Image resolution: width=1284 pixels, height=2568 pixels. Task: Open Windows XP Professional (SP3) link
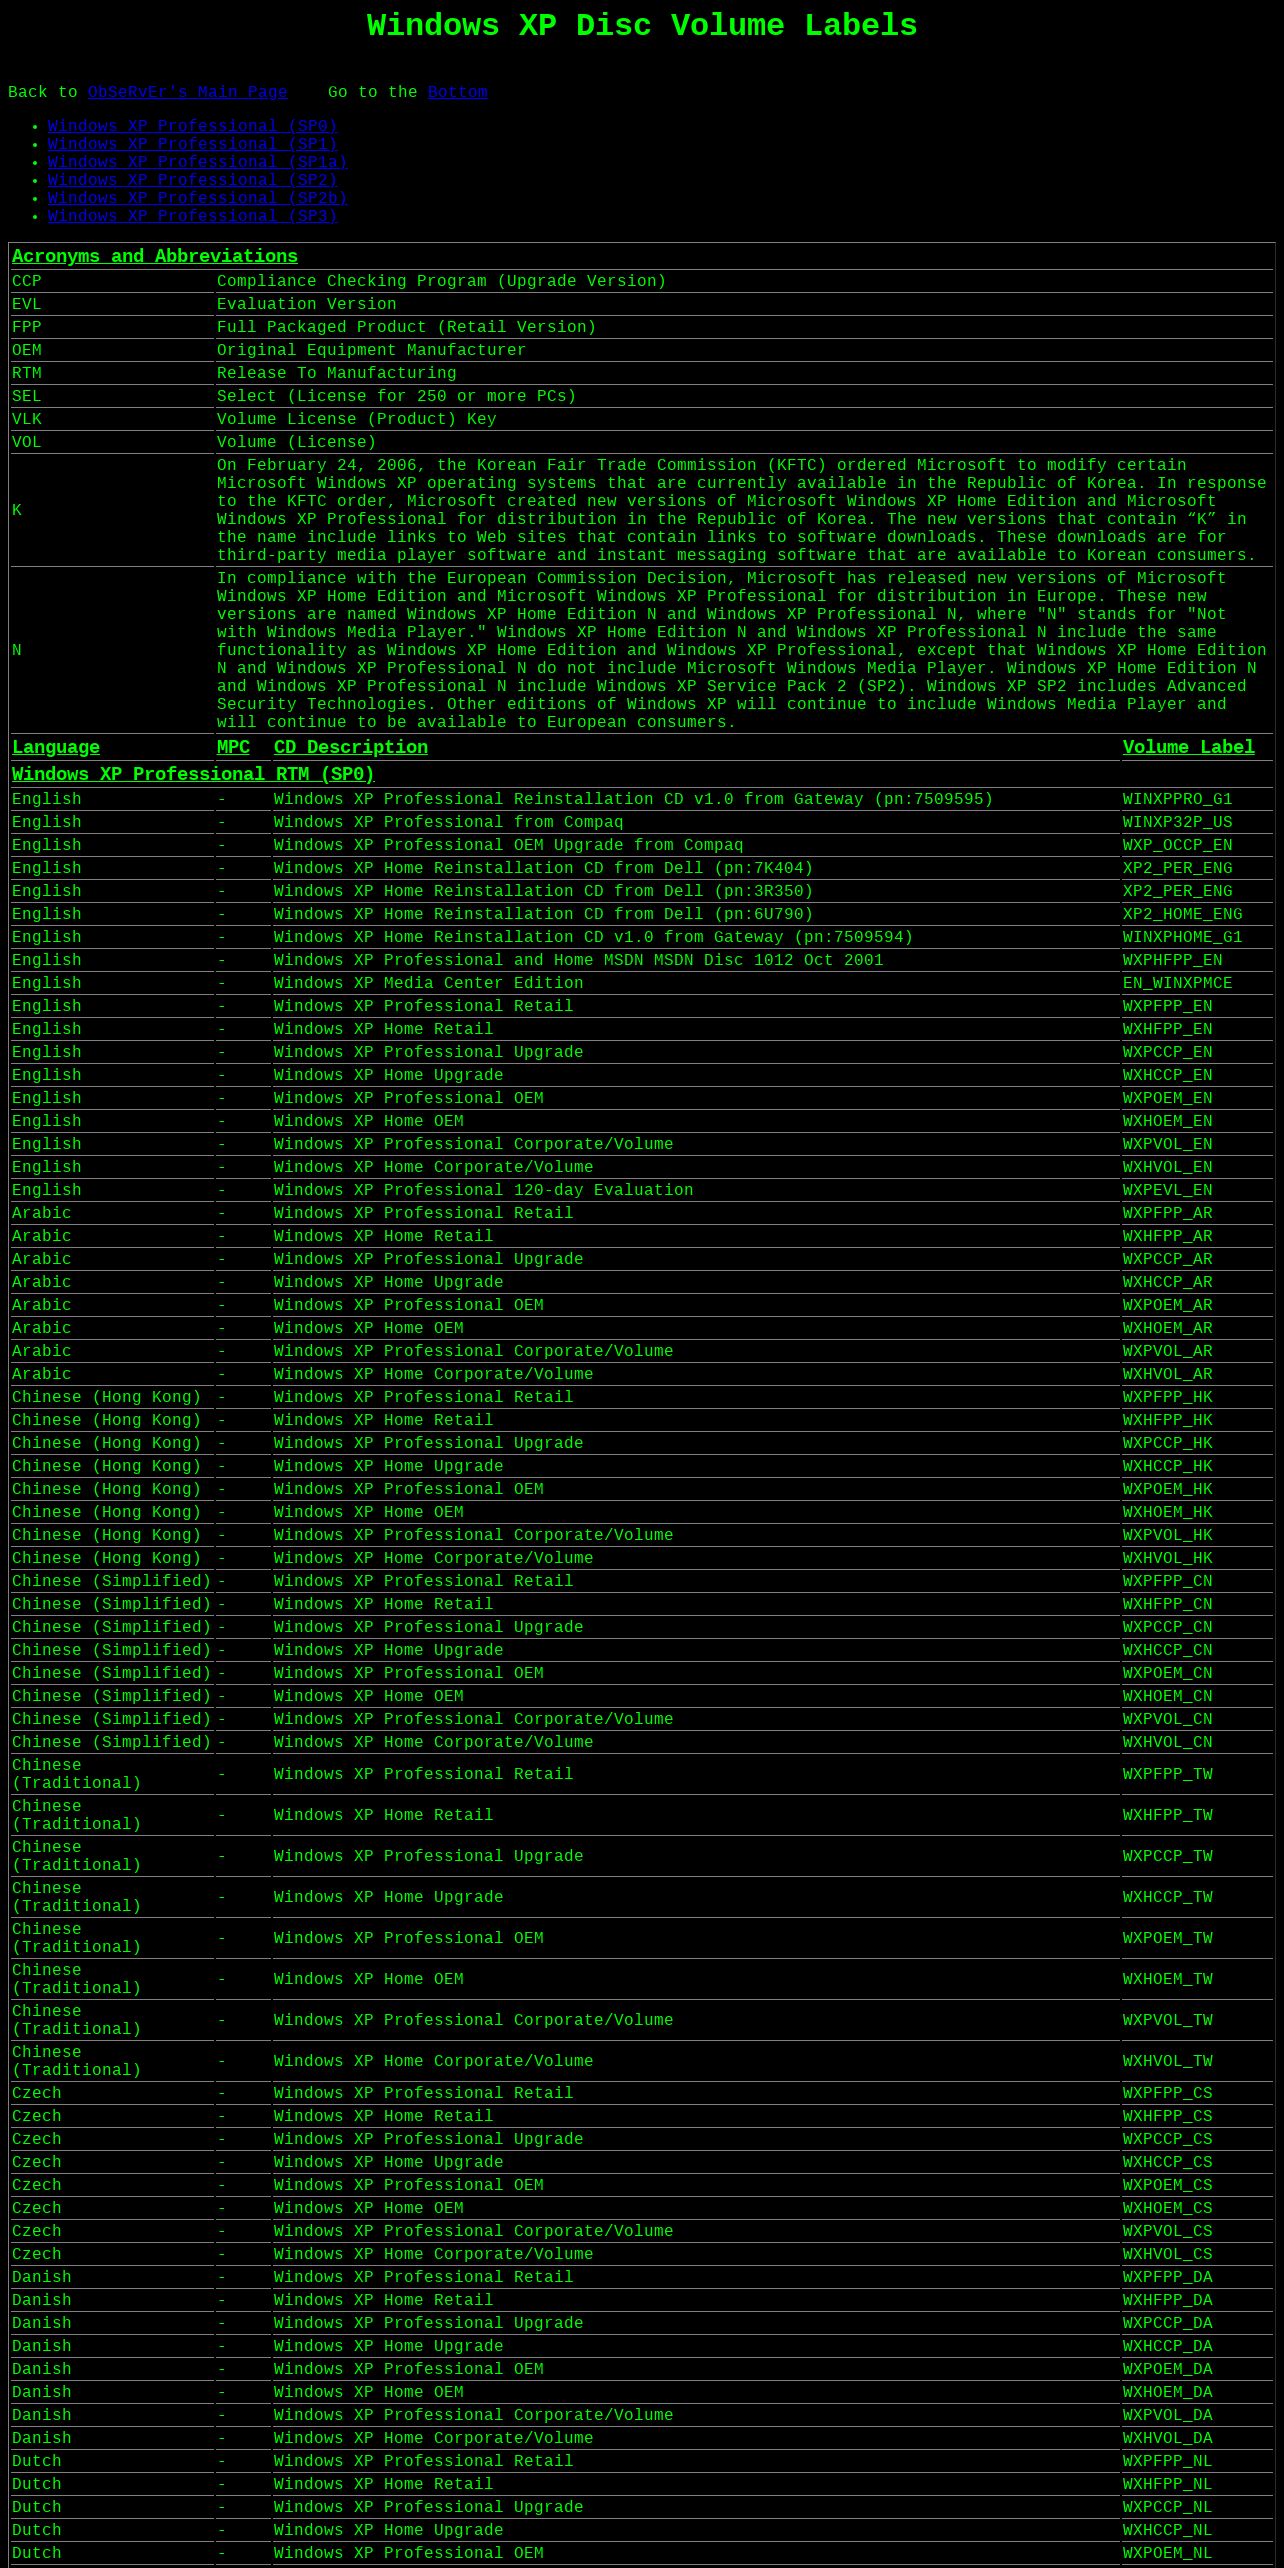point(192,216)
